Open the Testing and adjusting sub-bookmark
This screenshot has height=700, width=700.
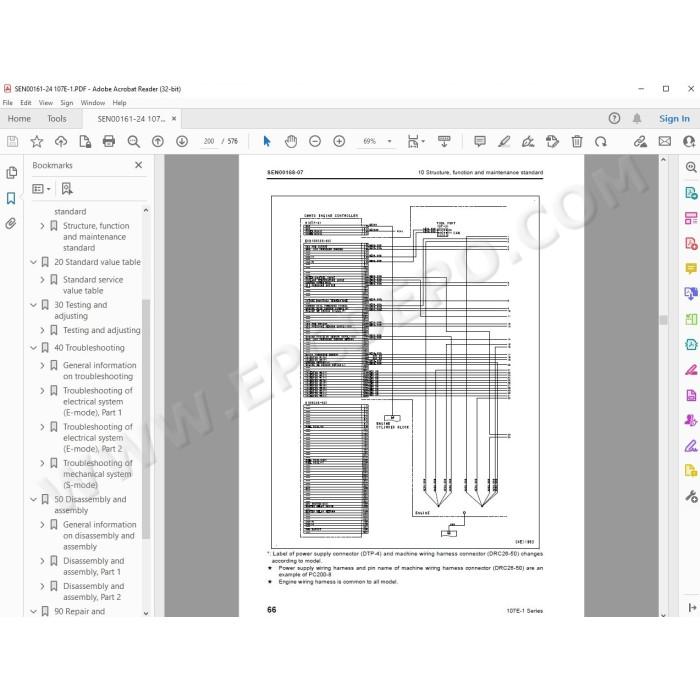click(102, 330)
